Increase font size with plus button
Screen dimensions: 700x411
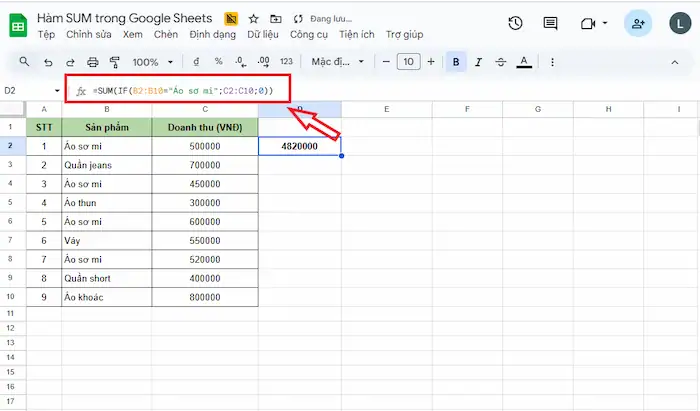pyautogui.click(x=431, y=62)
